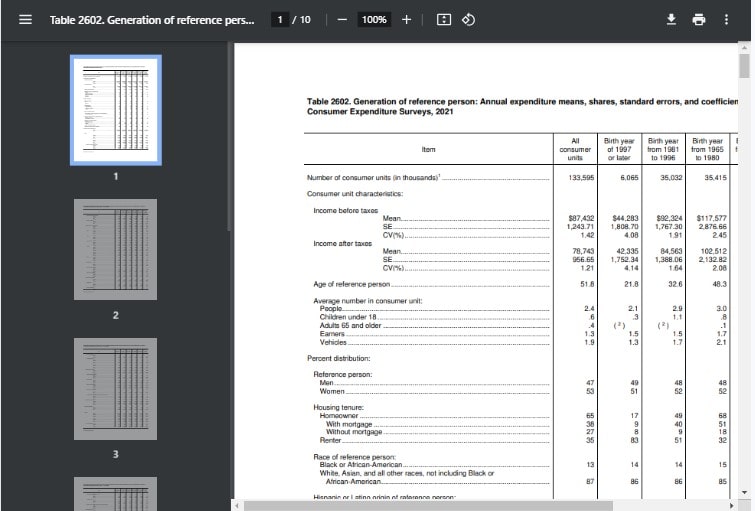Click the 'Vehicles' row label
The image size is (755, 511).
333,342
